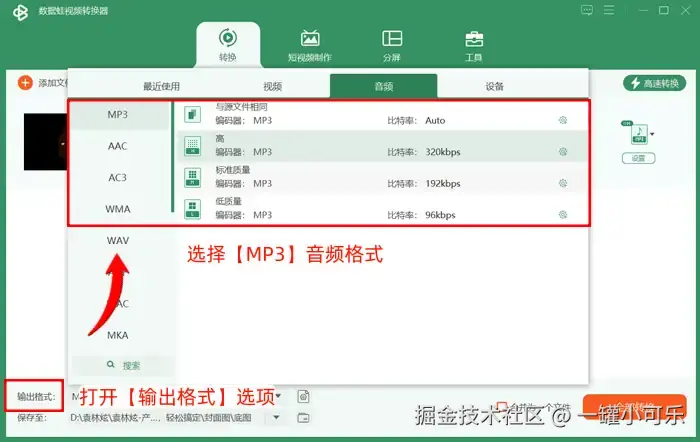The image size is (700, 442).
Task: Expand the dropdown arrow beside MP3 file icon
Action: (x=652, y=134)
